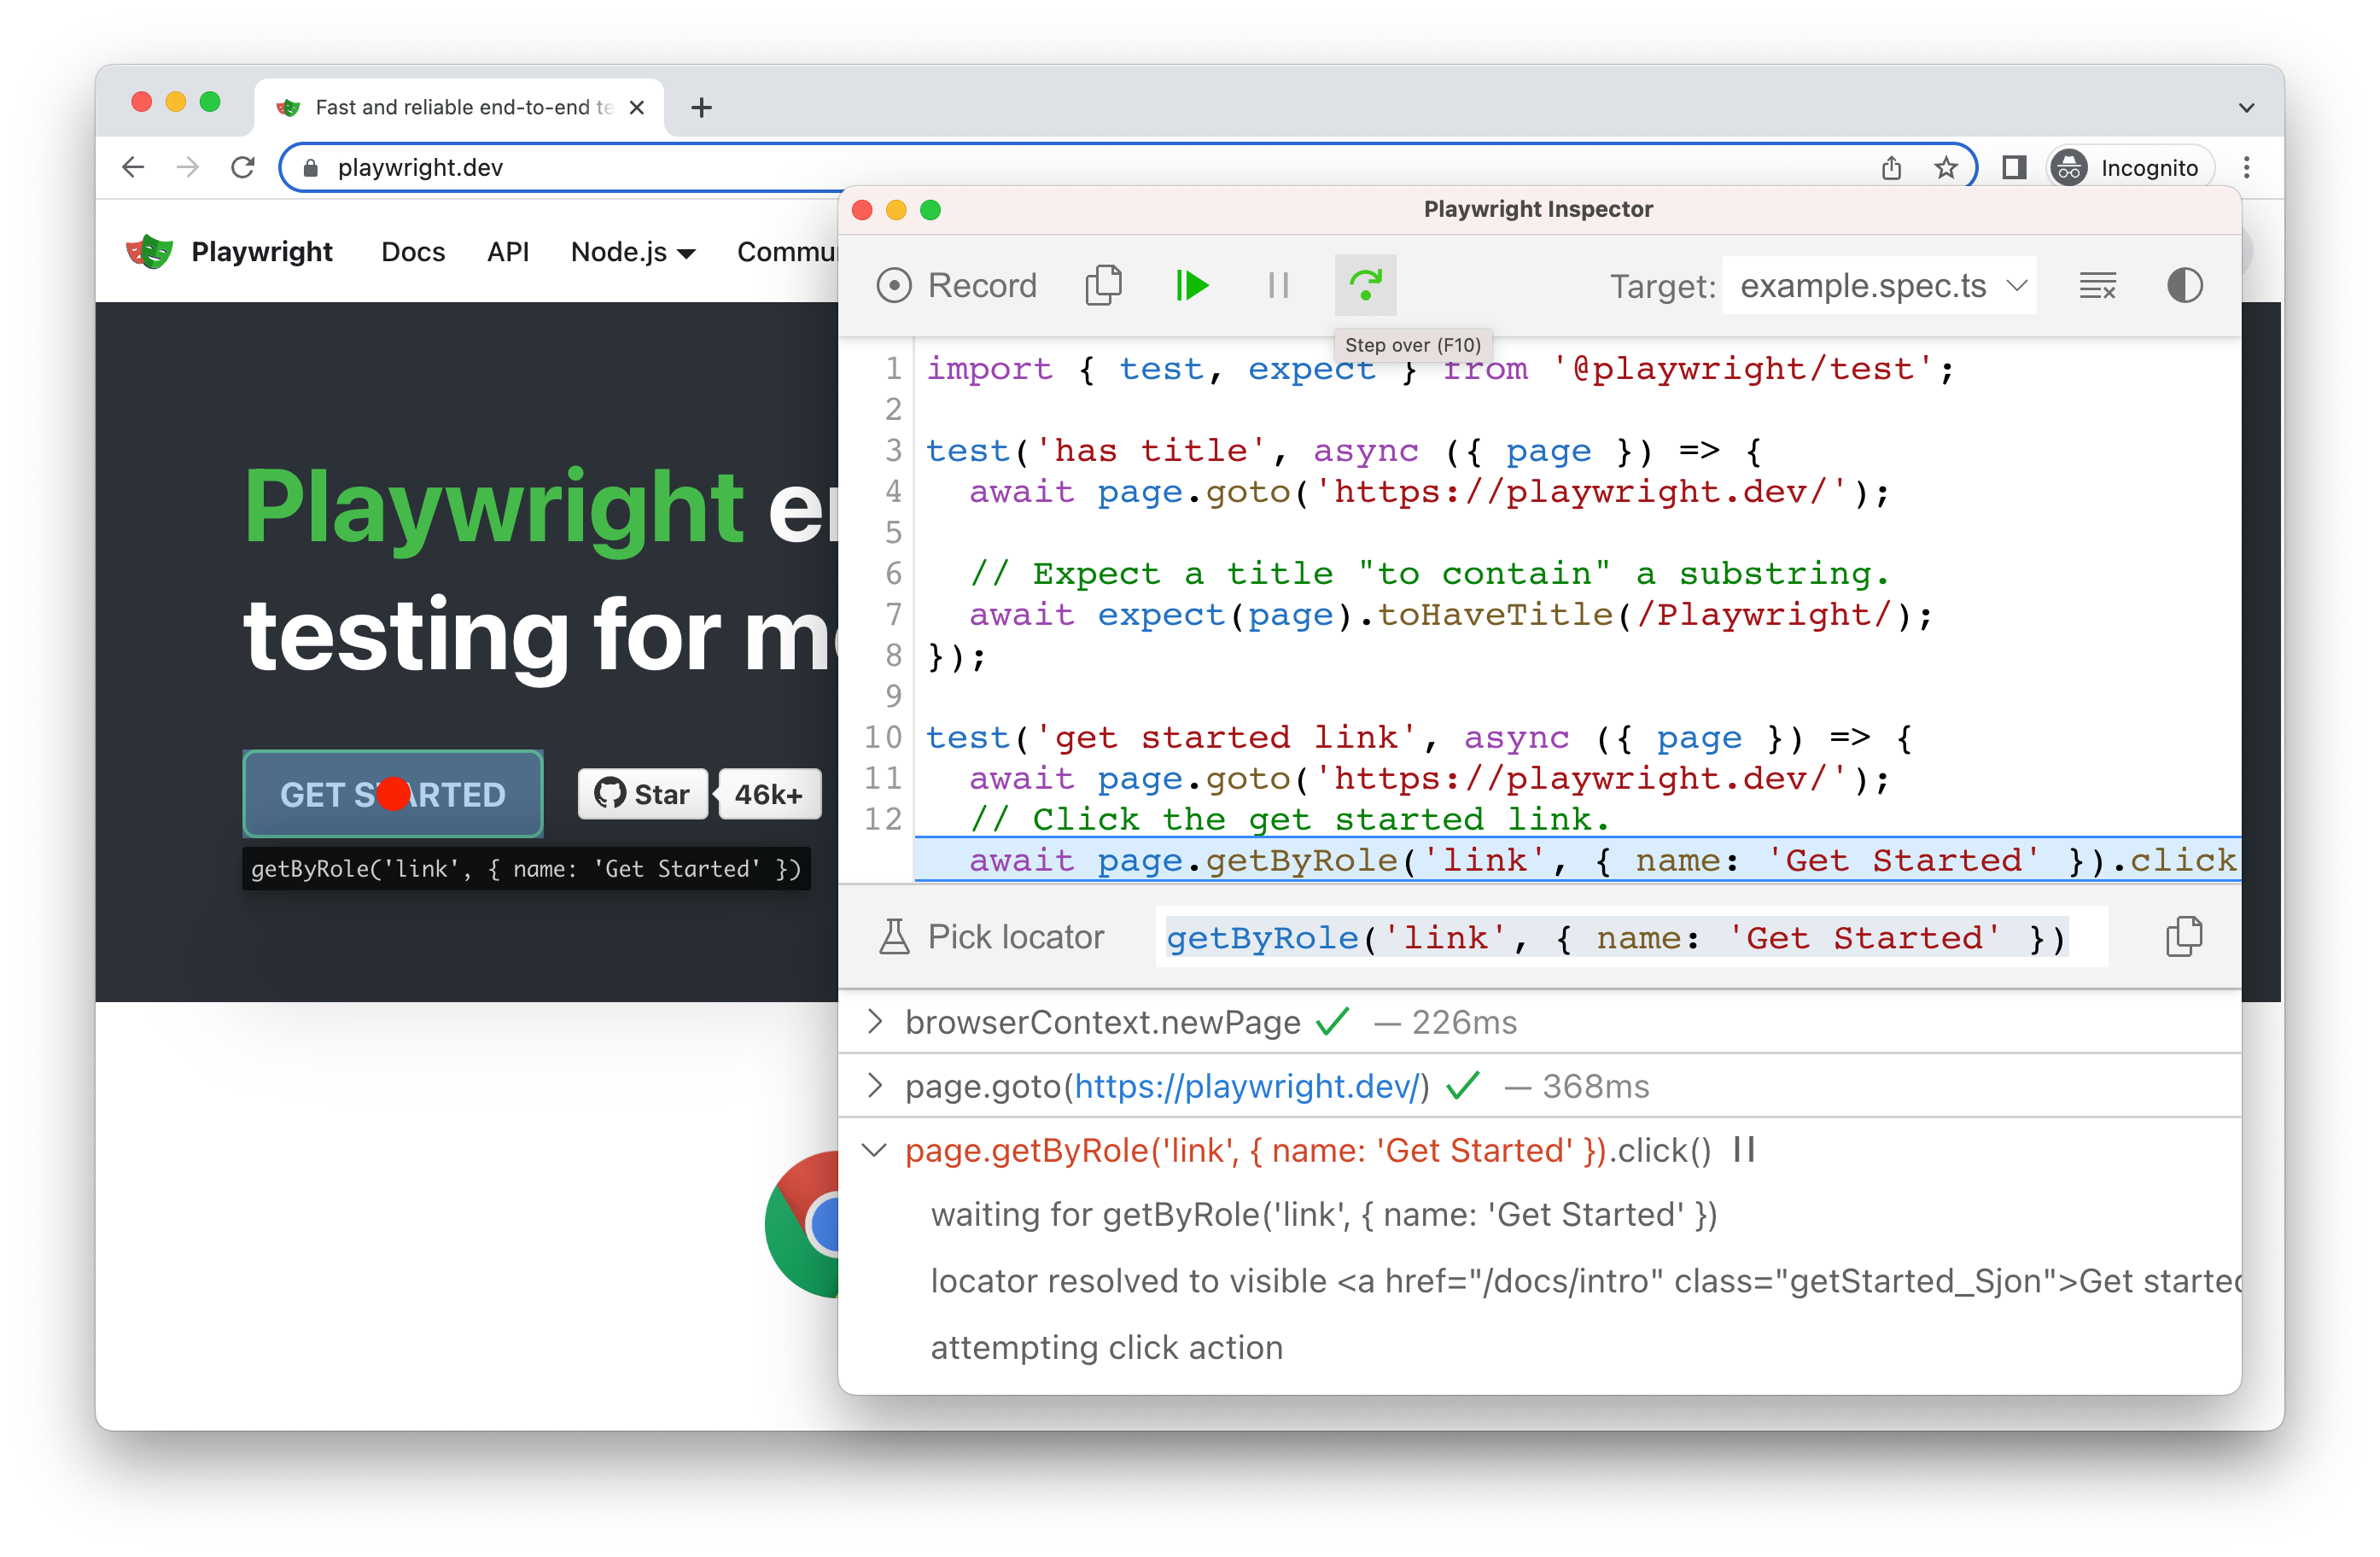Toggle the browser side panel icon
Image resolution: width=2380 pixels, height=1557 pixels.
click(x=2014, y=167)
